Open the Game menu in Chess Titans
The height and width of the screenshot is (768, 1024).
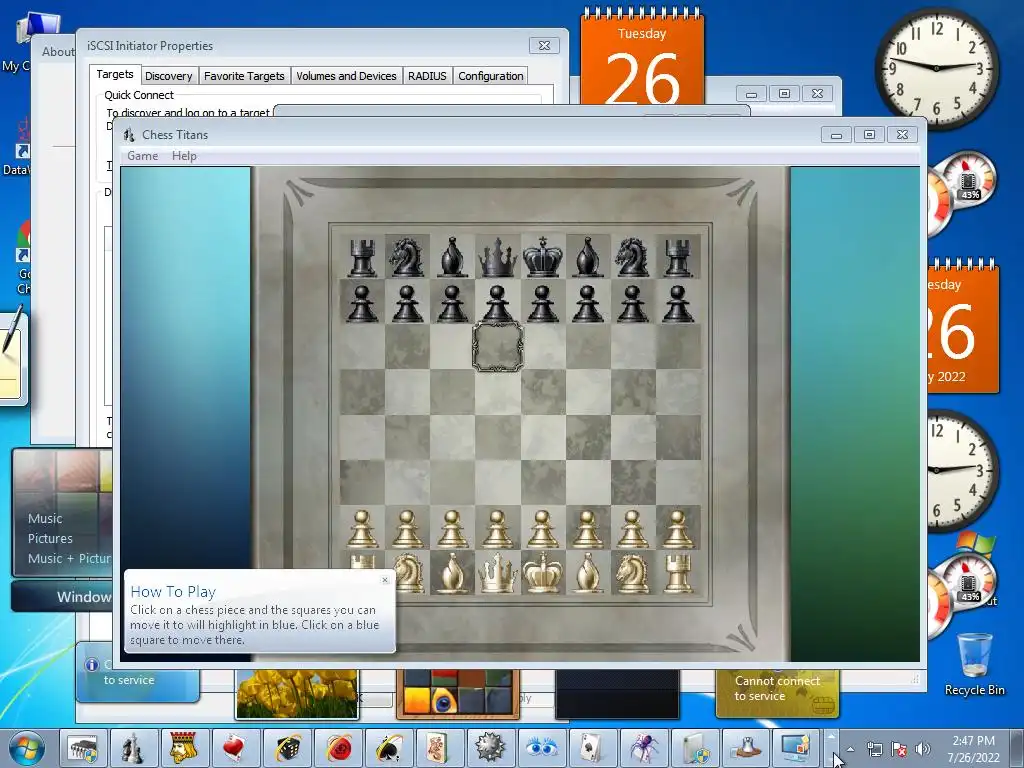click(142, 155)
